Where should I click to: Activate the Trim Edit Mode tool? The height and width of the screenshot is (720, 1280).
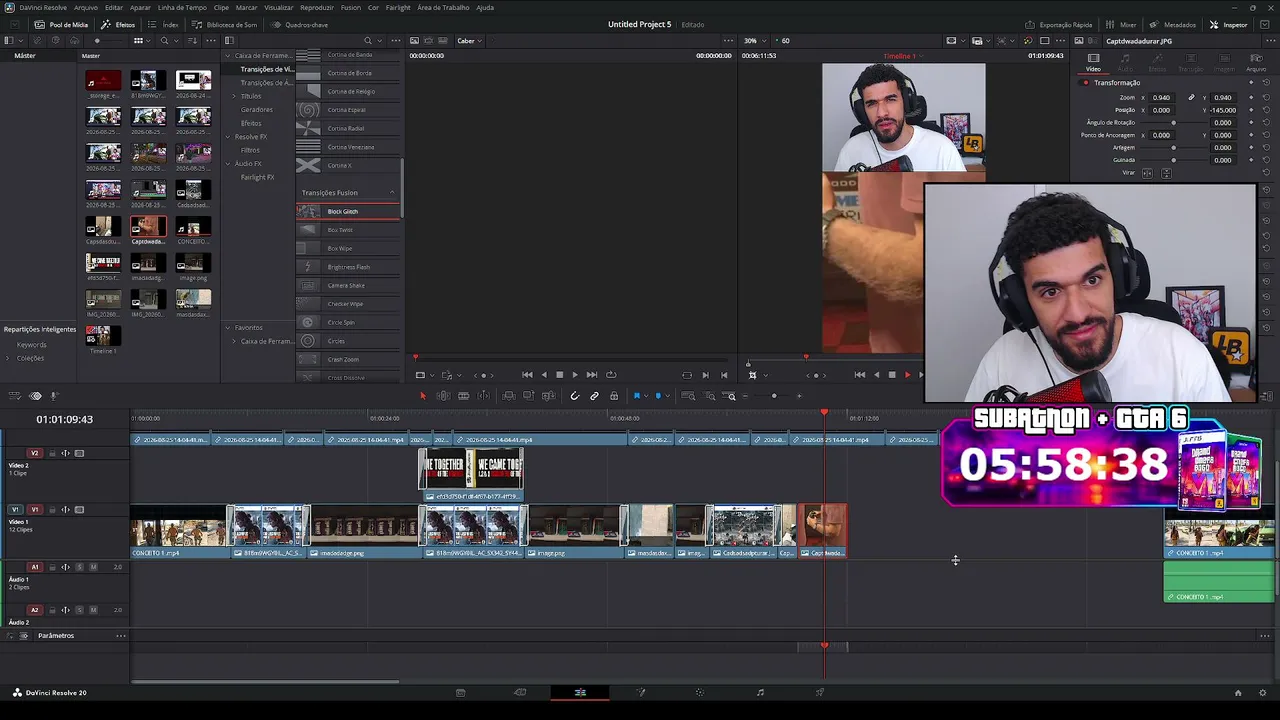pos(443,396)
